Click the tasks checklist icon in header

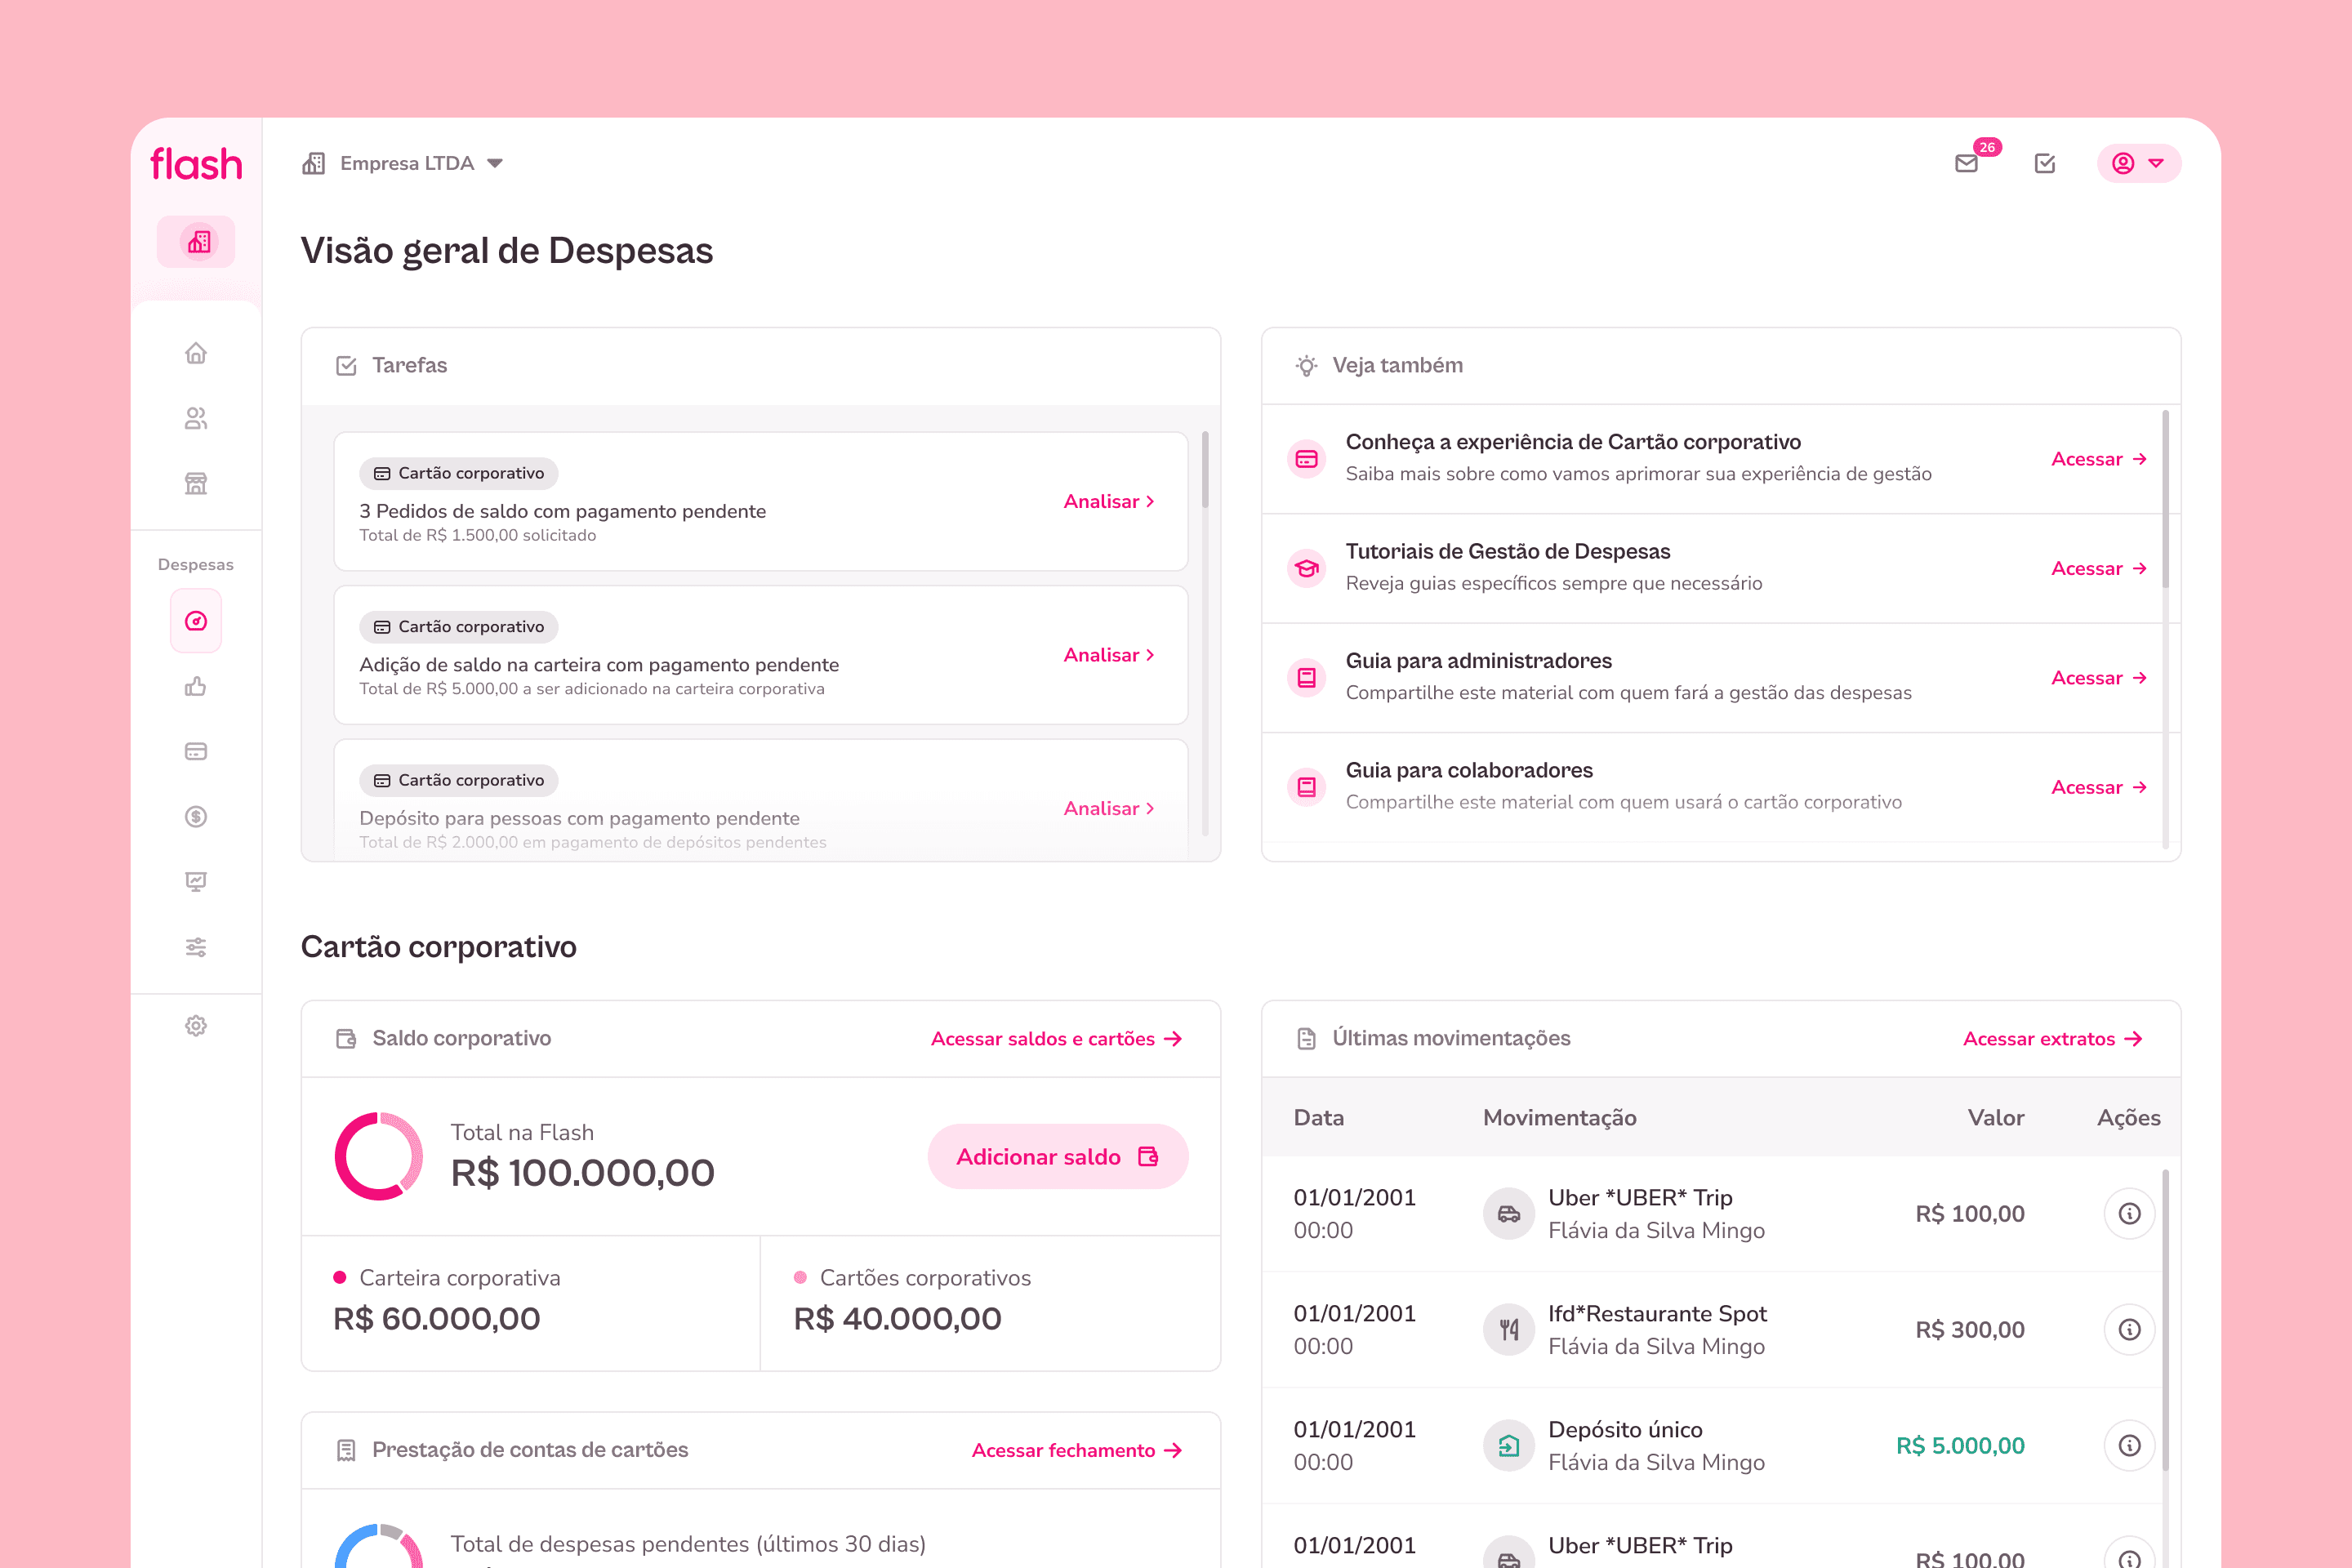(2045, 163)
